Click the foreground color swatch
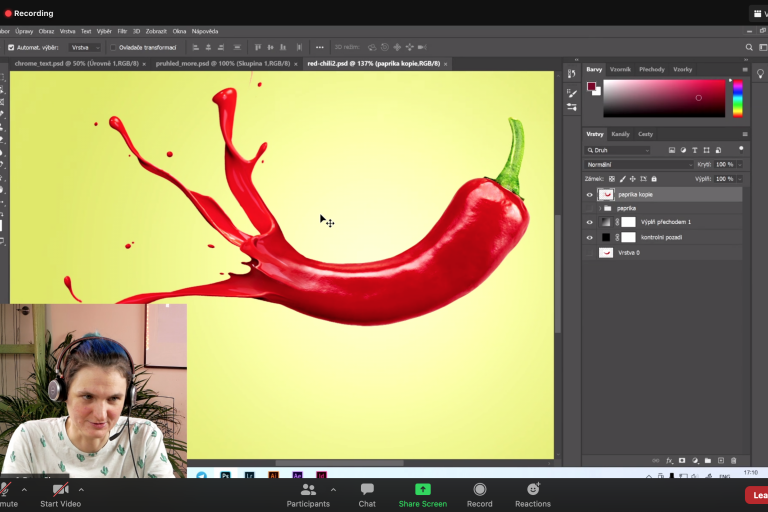The width and height of the screenshot is (768, 512). (591, 87)
